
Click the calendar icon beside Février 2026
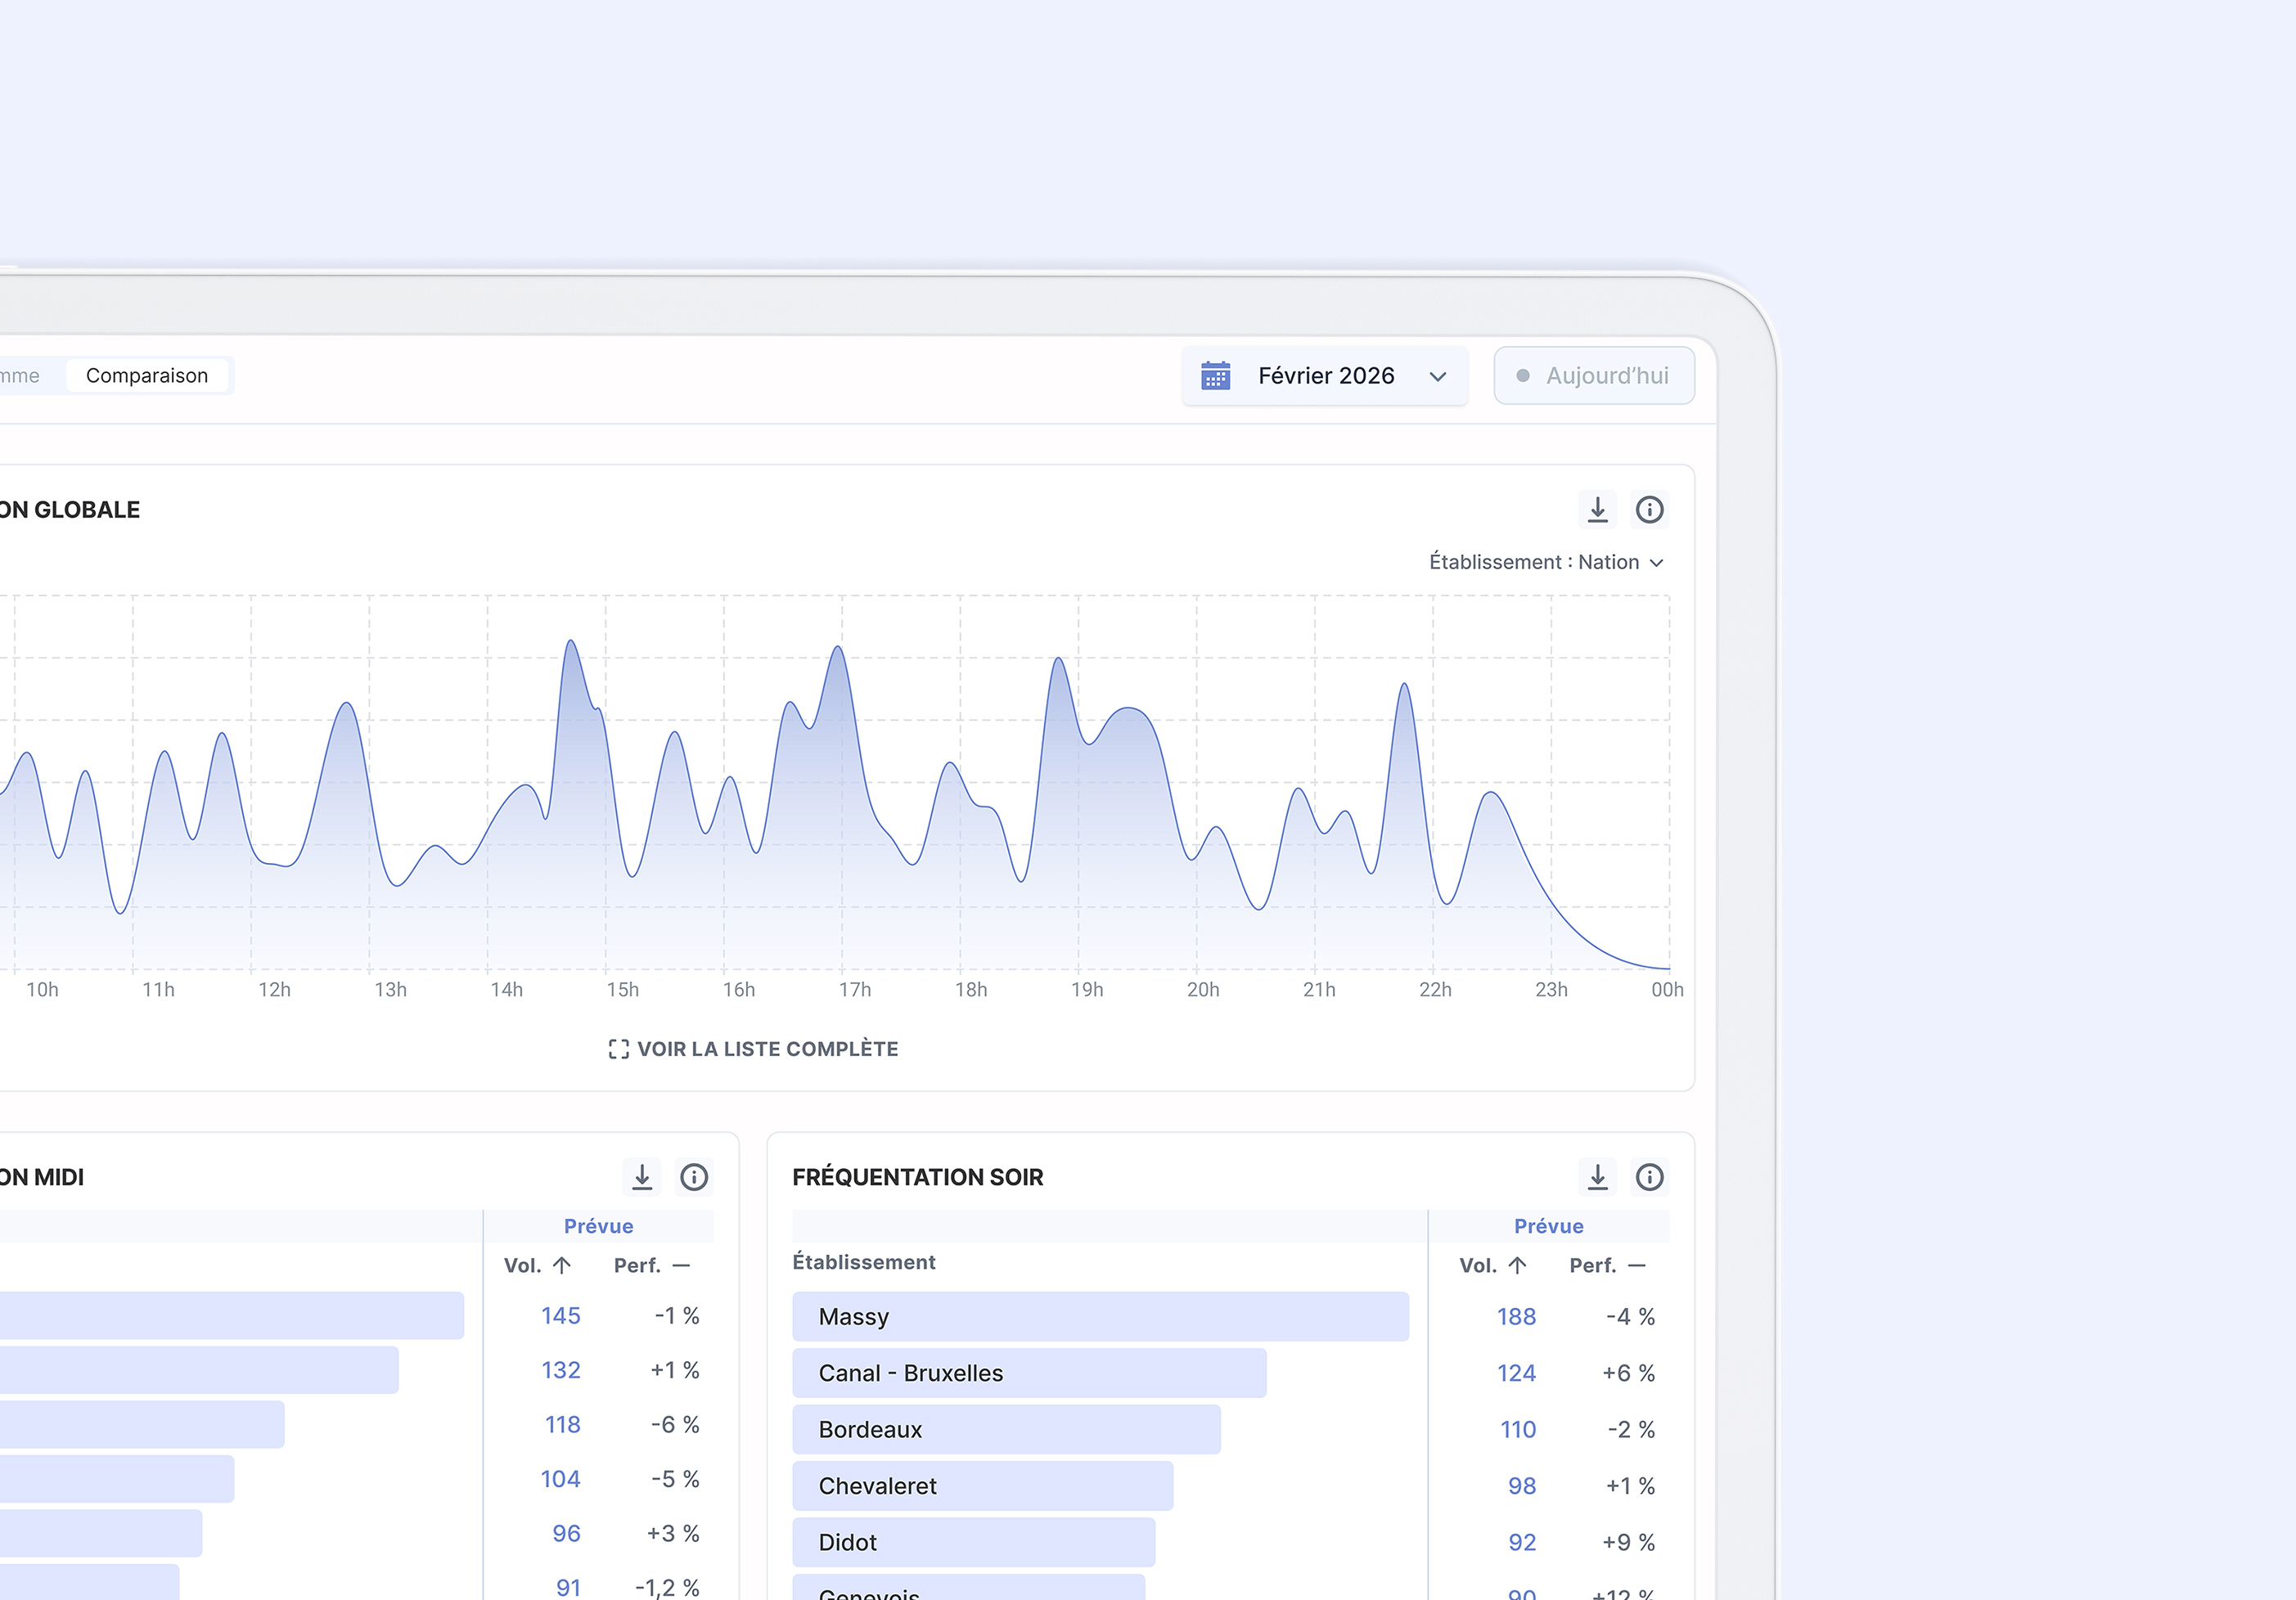pos(1215,376)
